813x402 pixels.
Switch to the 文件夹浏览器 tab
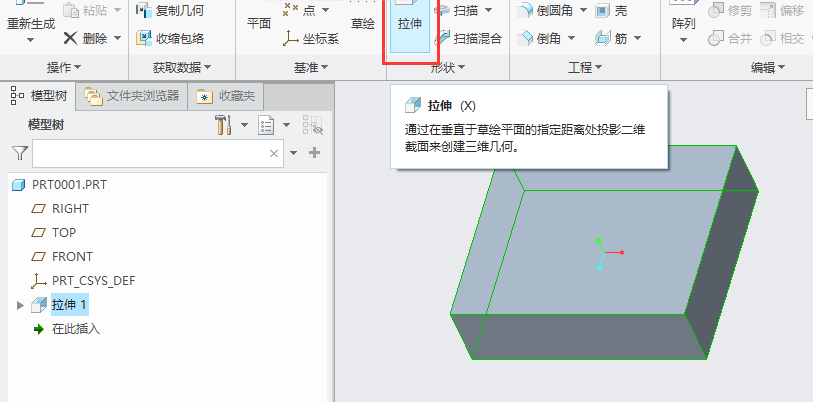(131, 96)
